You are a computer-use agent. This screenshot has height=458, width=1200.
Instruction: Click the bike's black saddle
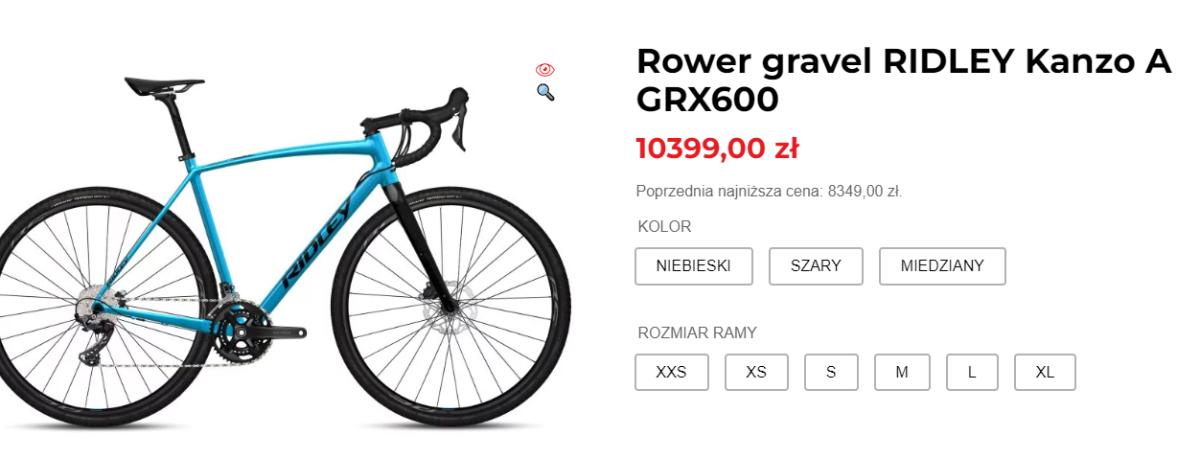164,85
